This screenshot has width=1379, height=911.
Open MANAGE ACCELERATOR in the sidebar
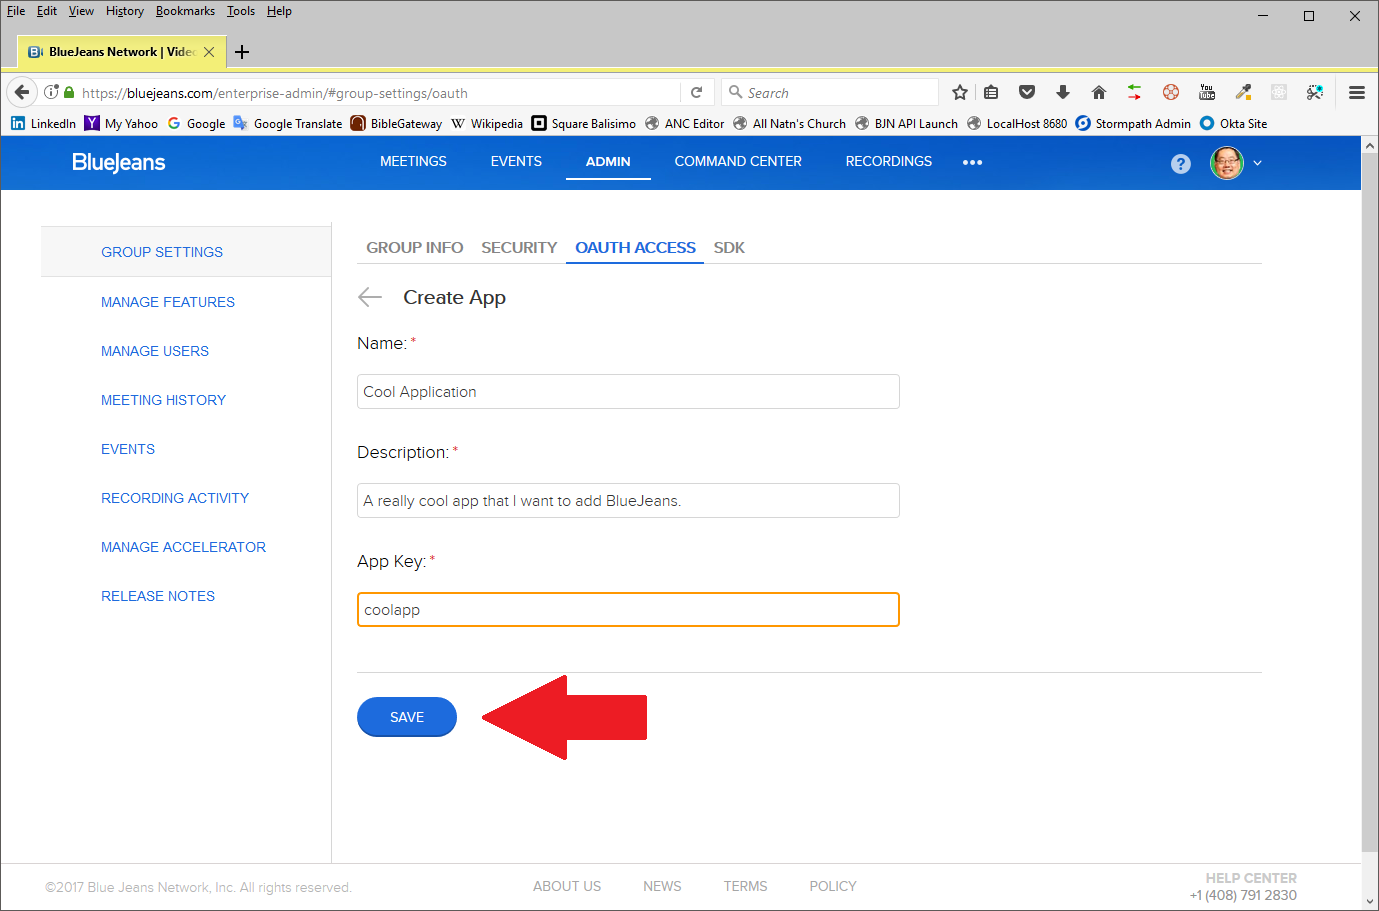click(x=183, y=547)
